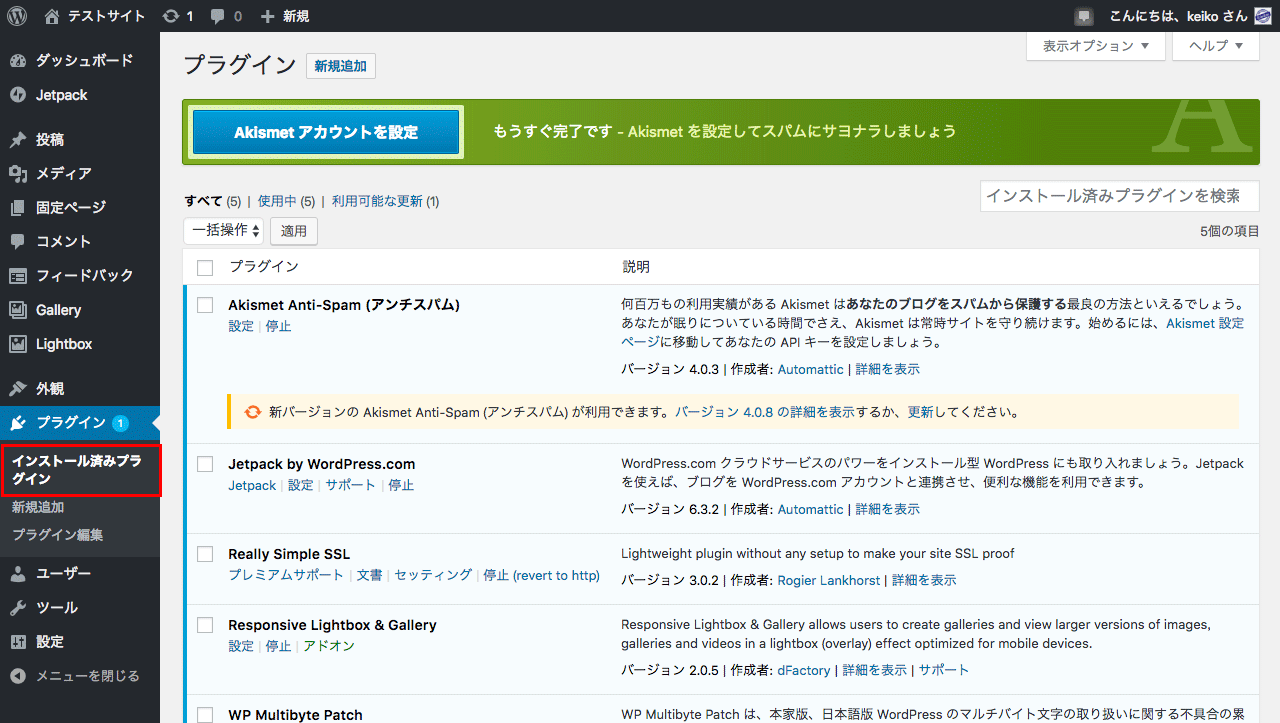This screenshot has height=723, width=1280.
Task: Click the ユーザー person icon
Action: coord(18,574)
